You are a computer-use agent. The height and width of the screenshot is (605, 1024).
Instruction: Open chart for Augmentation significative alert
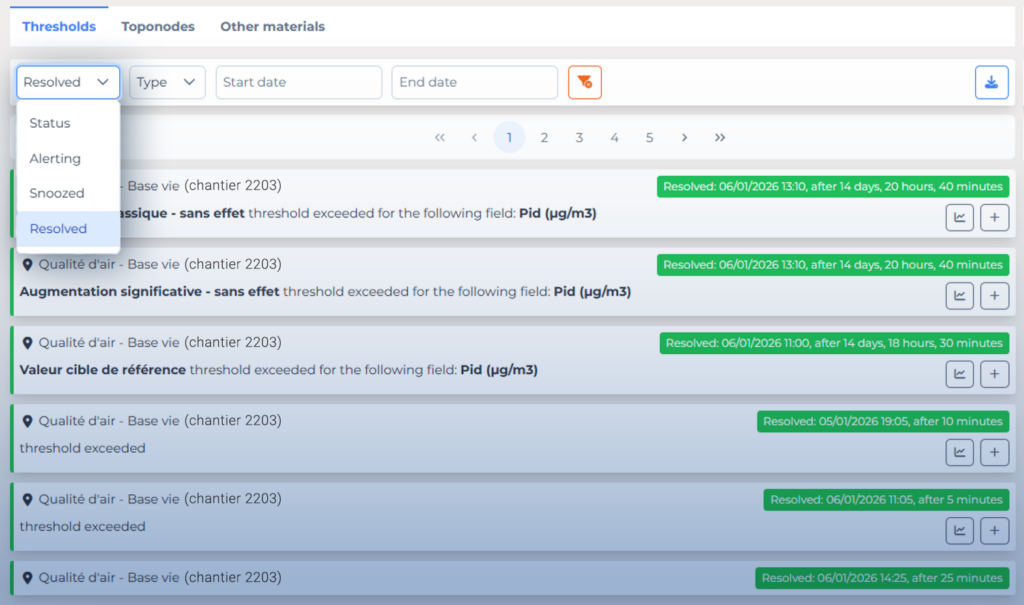960,295
